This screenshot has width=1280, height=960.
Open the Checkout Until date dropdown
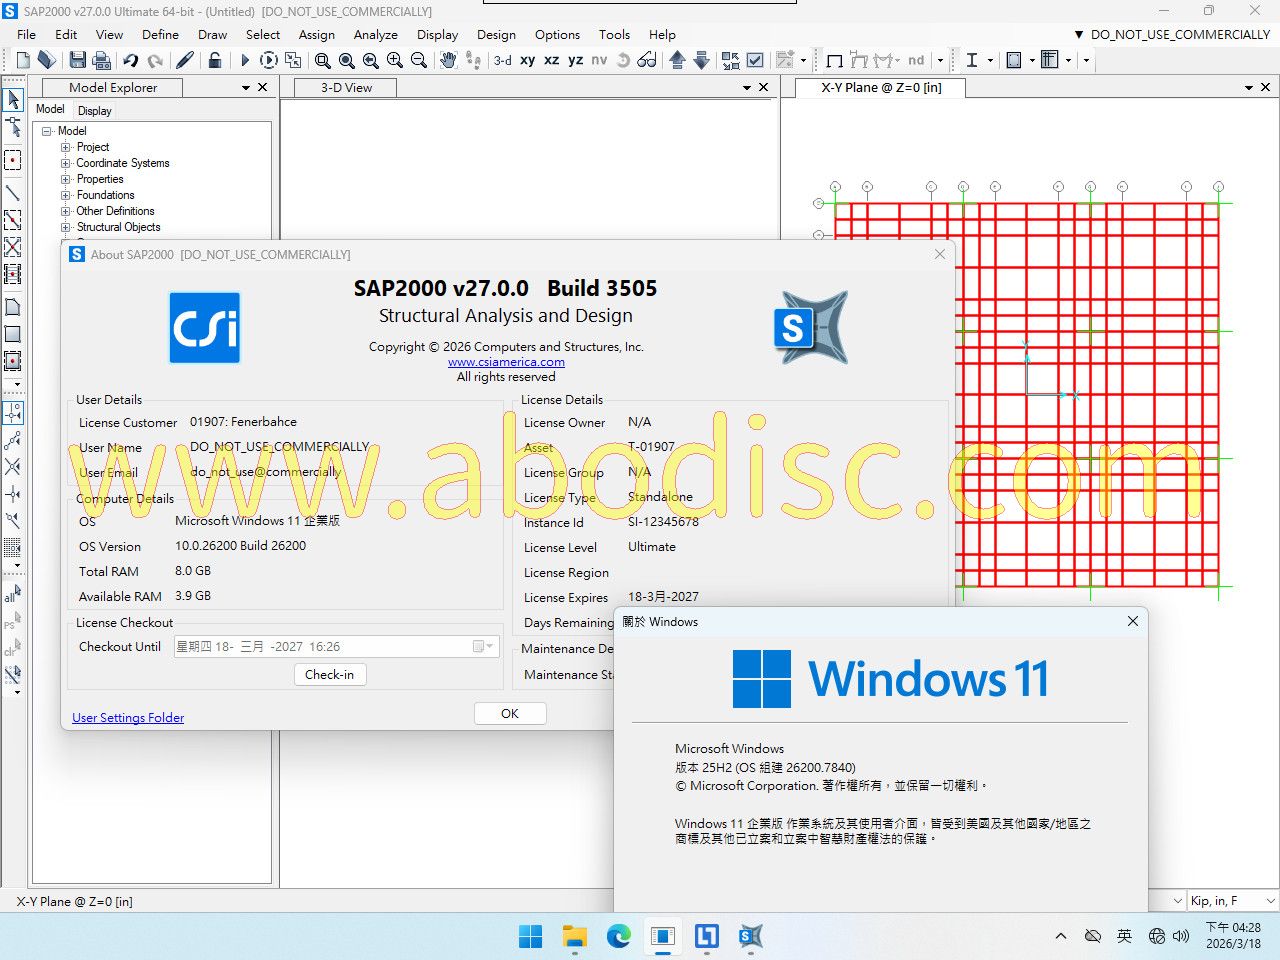point(489,647)
